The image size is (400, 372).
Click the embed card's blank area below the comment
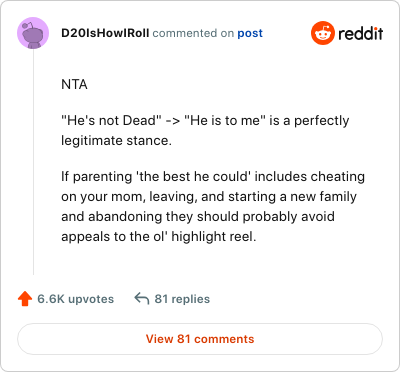point(207,262)
